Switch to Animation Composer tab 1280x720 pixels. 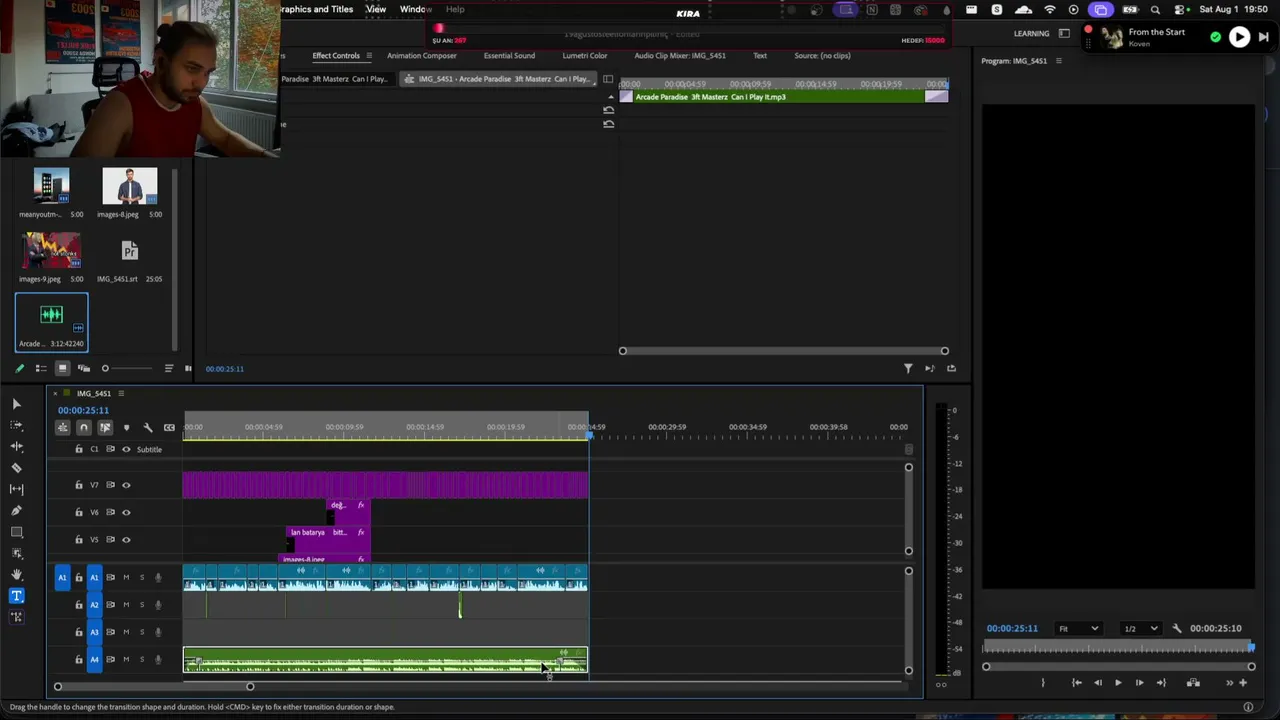421,56
